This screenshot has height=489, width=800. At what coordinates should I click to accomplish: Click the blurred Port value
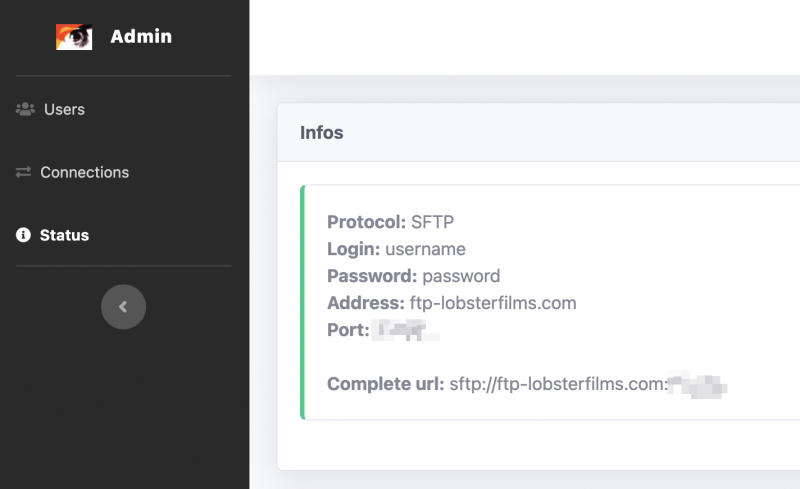(405, 330)
